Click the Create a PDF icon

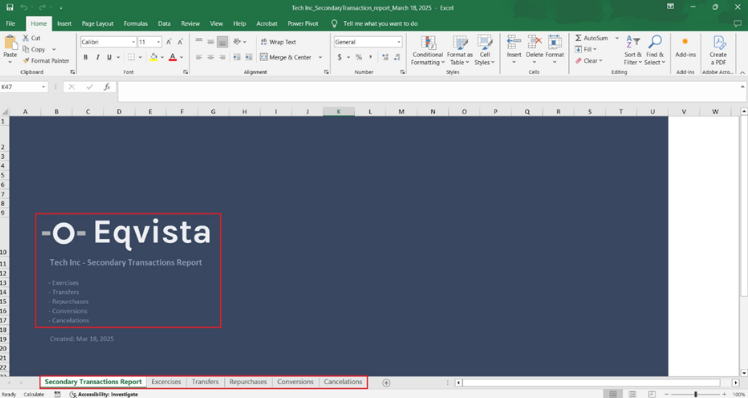click(718, 42)
